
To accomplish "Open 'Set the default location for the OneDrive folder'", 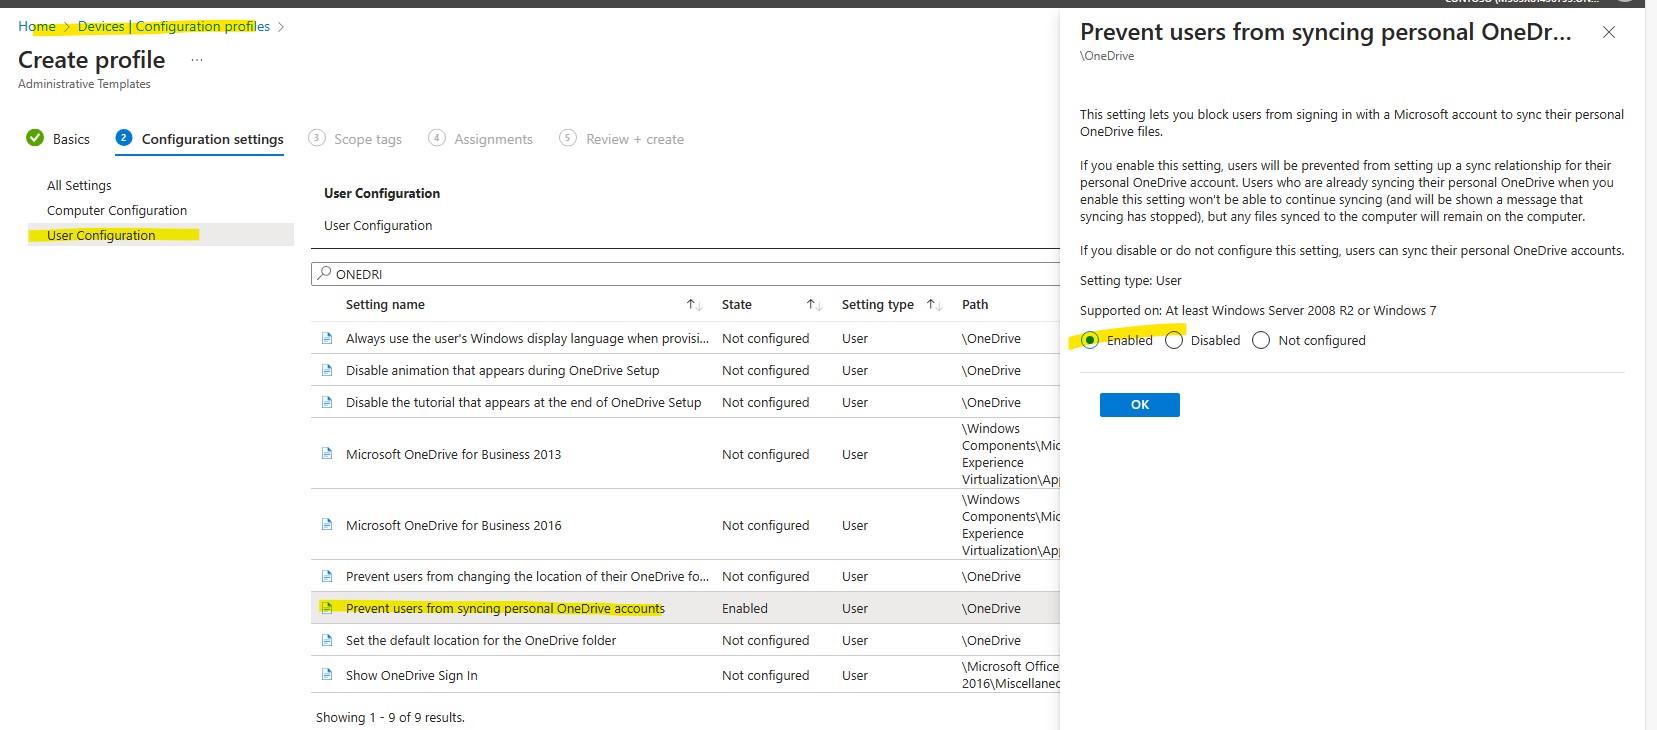I will pyautogui.click(x=481, y=640).
